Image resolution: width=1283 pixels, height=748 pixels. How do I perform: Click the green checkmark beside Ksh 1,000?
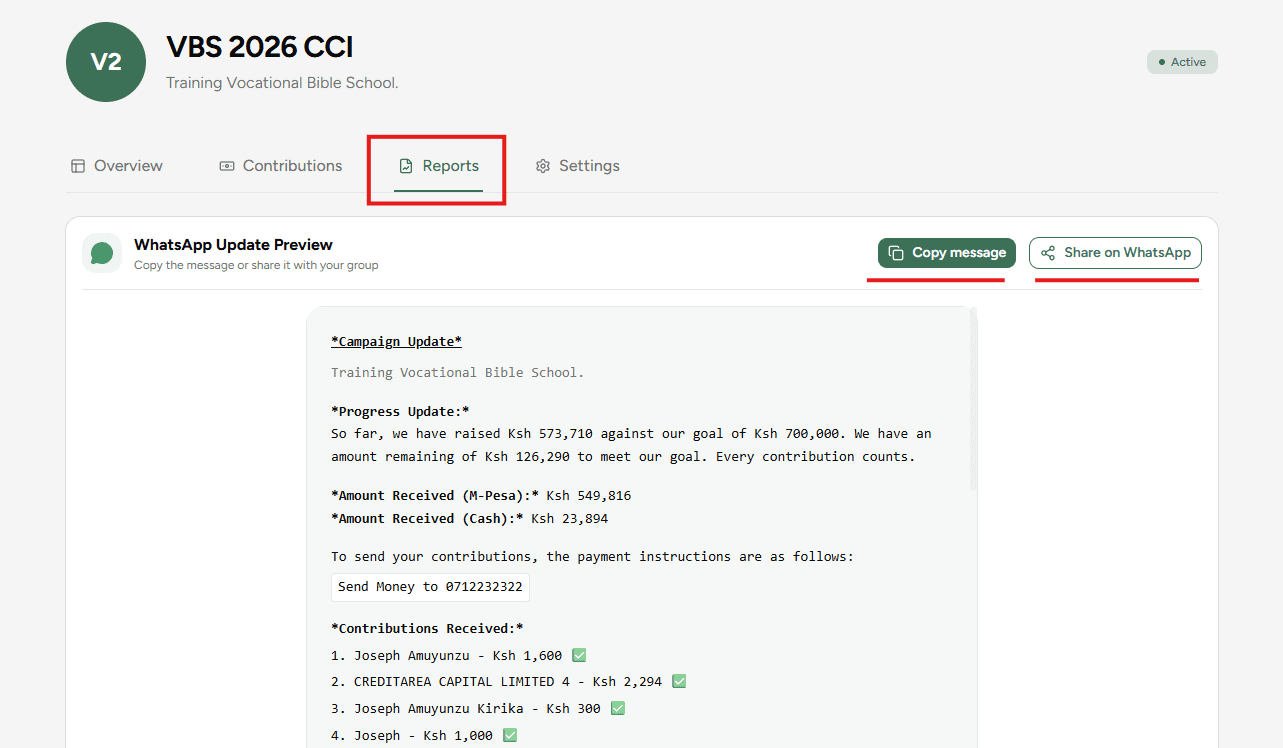pos(510,736)
